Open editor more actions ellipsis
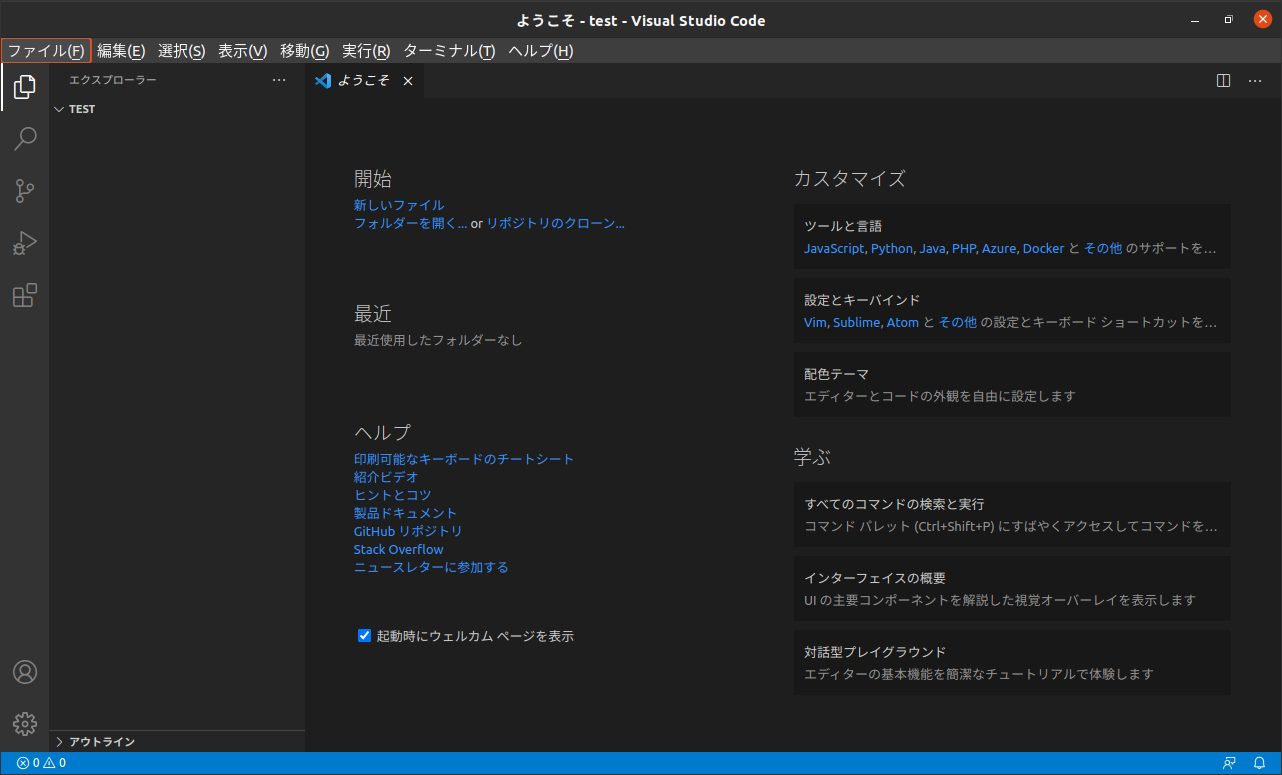The width and height of the screenshot is (1282, 775). tap(1255, 81)
